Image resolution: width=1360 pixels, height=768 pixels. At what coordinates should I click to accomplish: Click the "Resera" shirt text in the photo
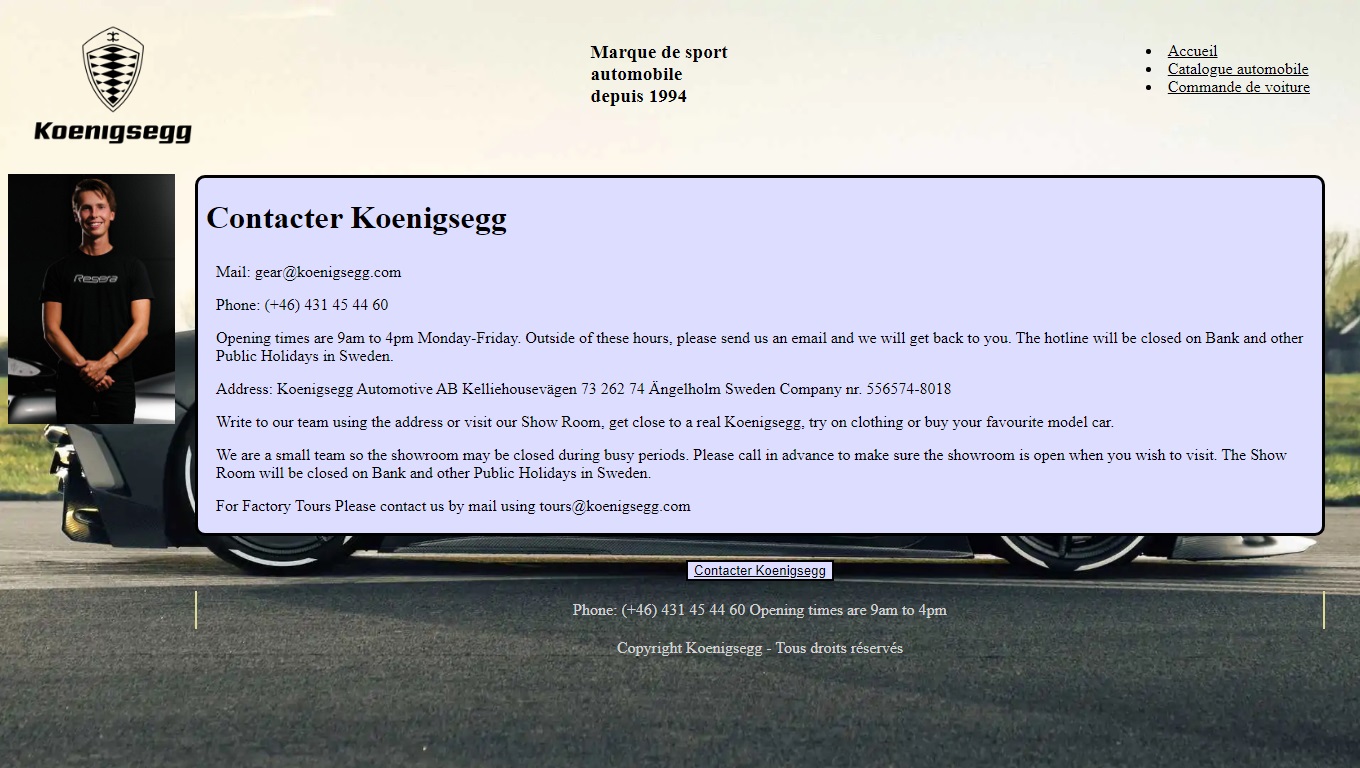[95, 279]
